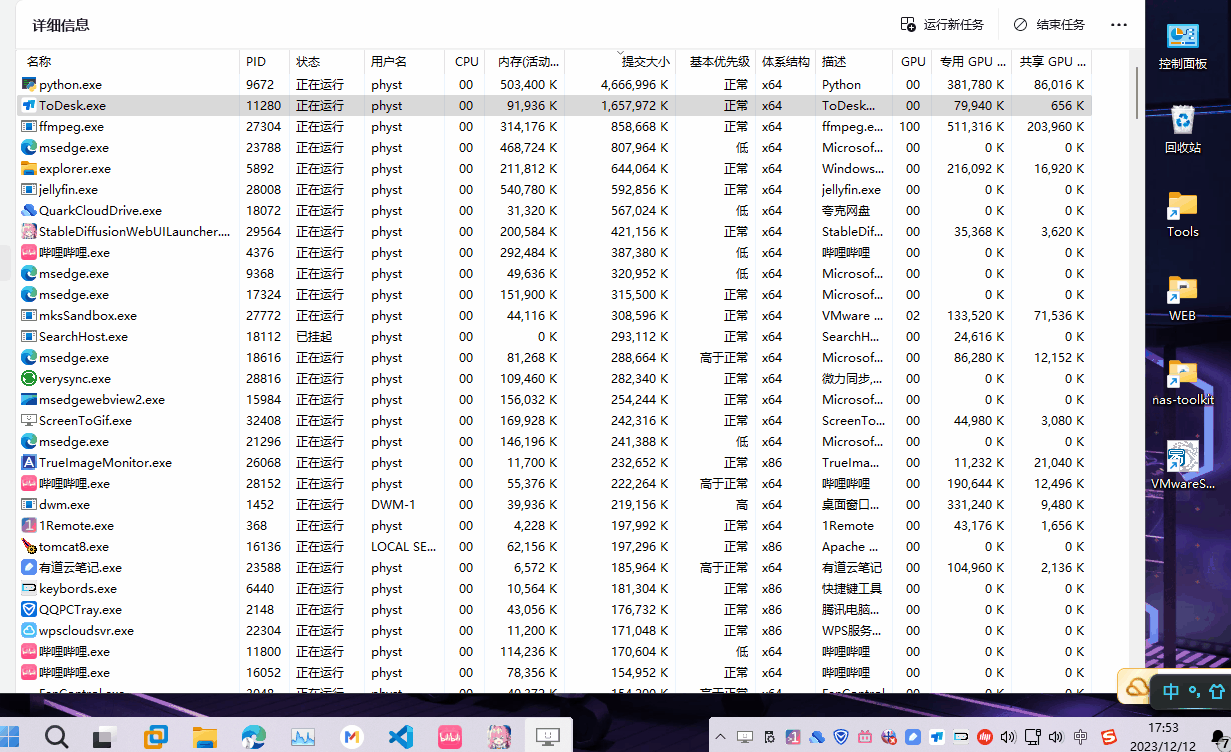Click the QuarkCloudDrive.exe process icon
Image resolution: width=1231 pixels, height=752 pixels.
coord(29,211)
